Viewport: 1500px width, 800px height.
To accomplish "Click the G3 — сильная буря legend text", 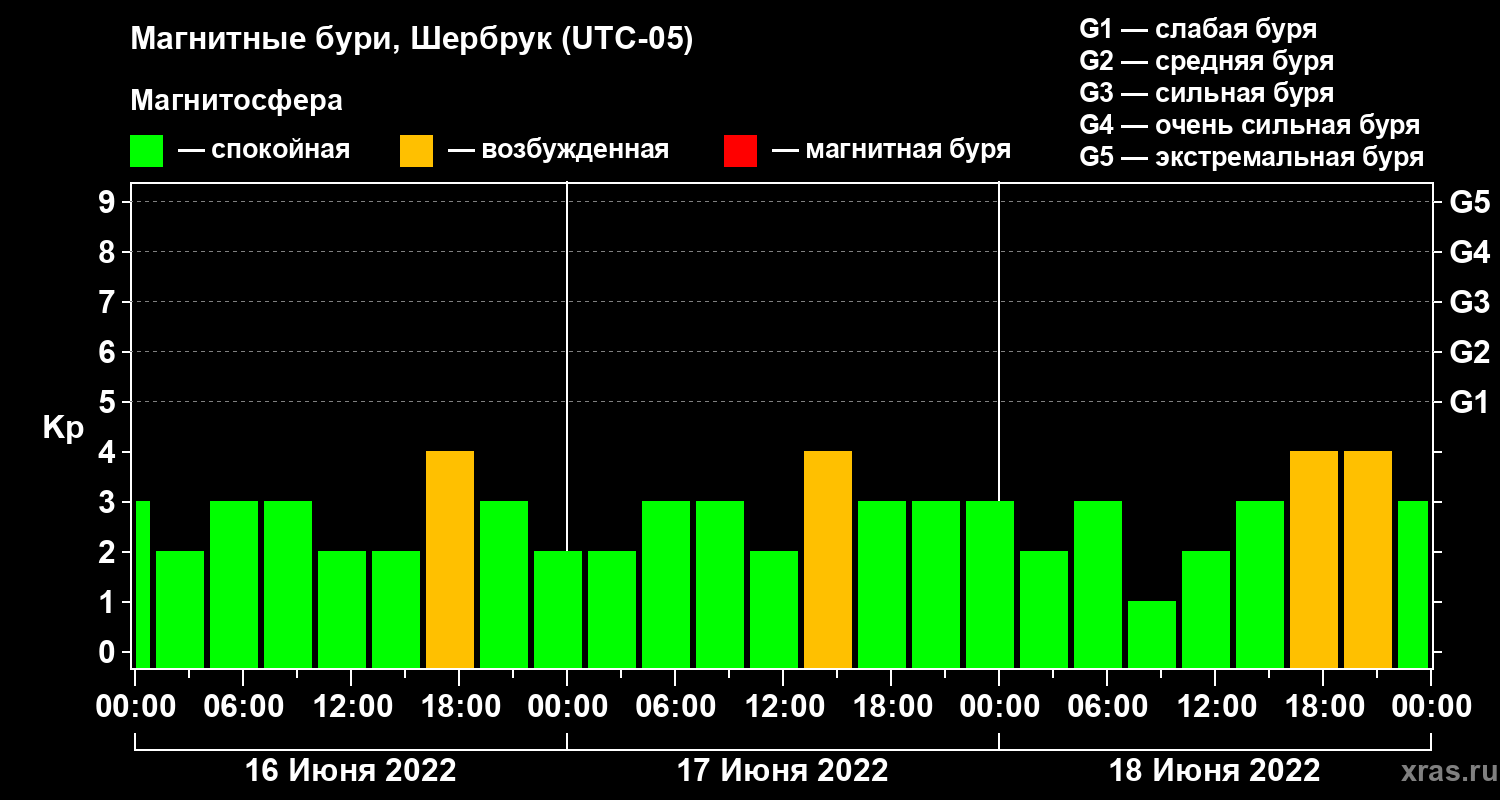I will click(1206, 93).
